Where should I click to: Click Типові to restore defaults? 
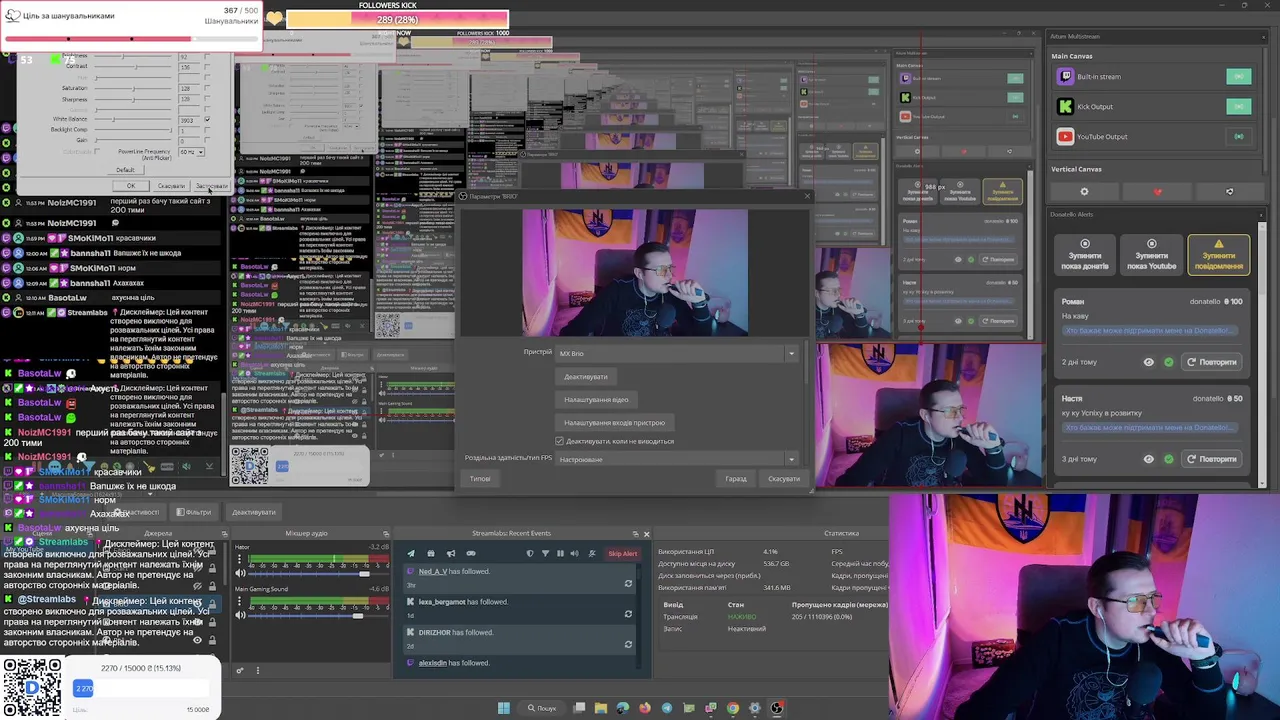pos(480,479)
